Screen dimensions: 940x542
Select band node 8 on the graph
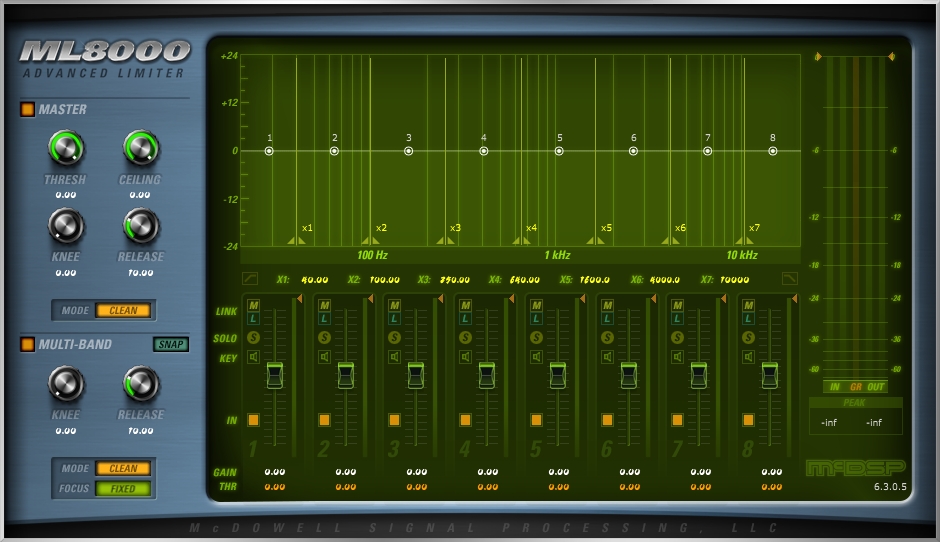click(773, 151)
